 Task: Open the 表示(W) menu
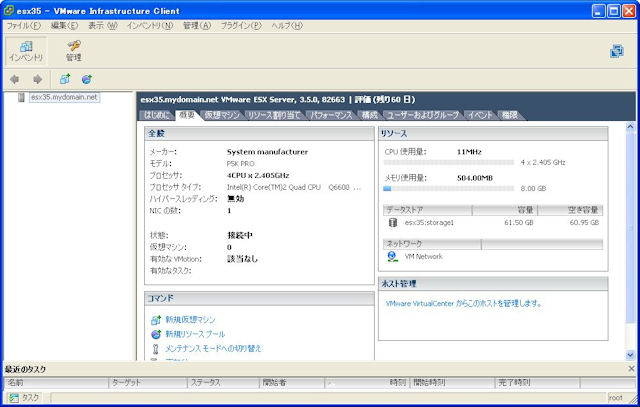103,25
